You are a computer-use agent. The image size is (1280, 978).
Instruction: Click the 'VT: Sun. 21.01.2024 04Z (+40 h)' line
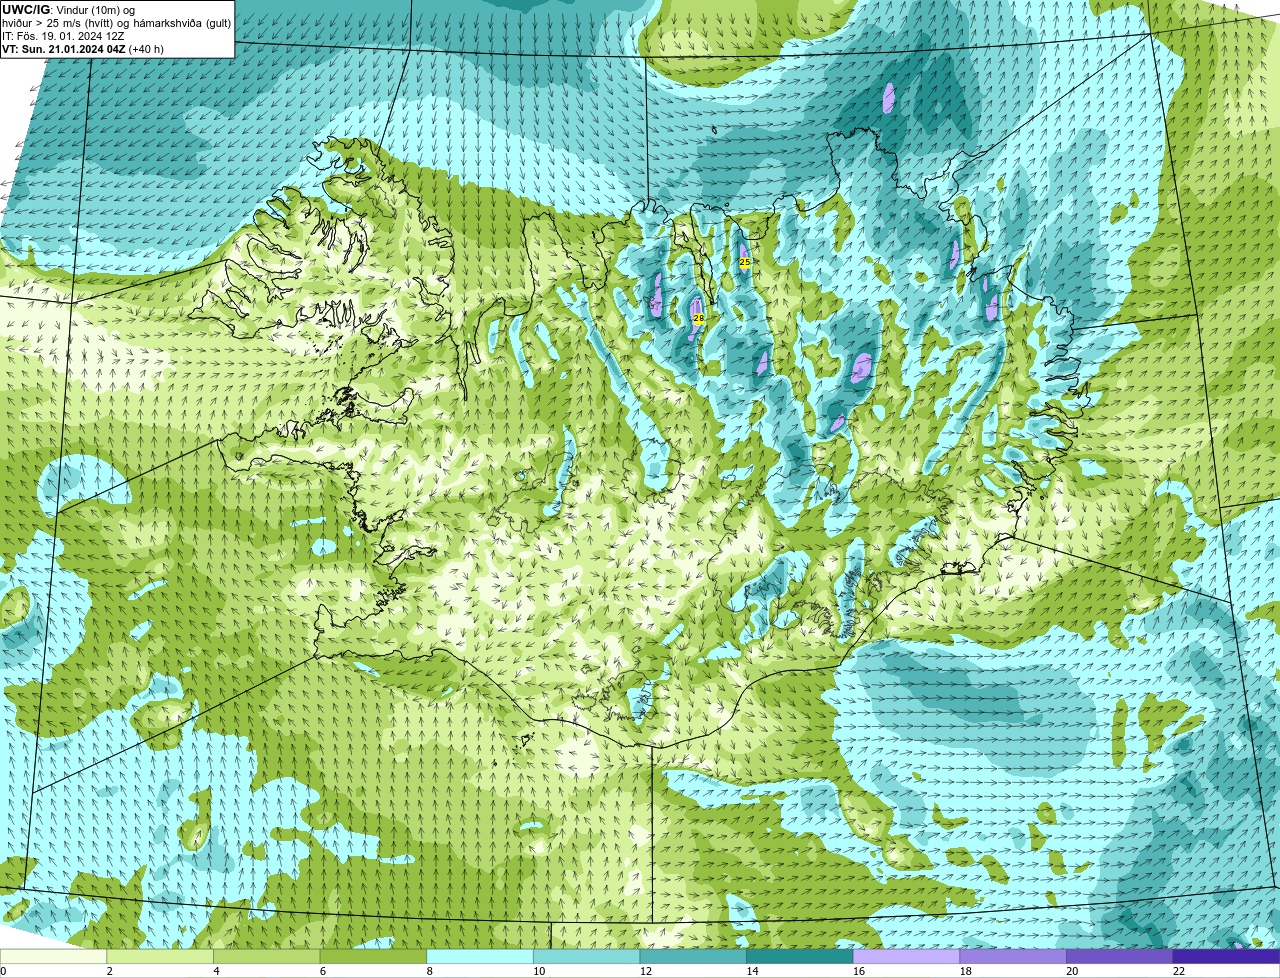[x=84, y=49]
